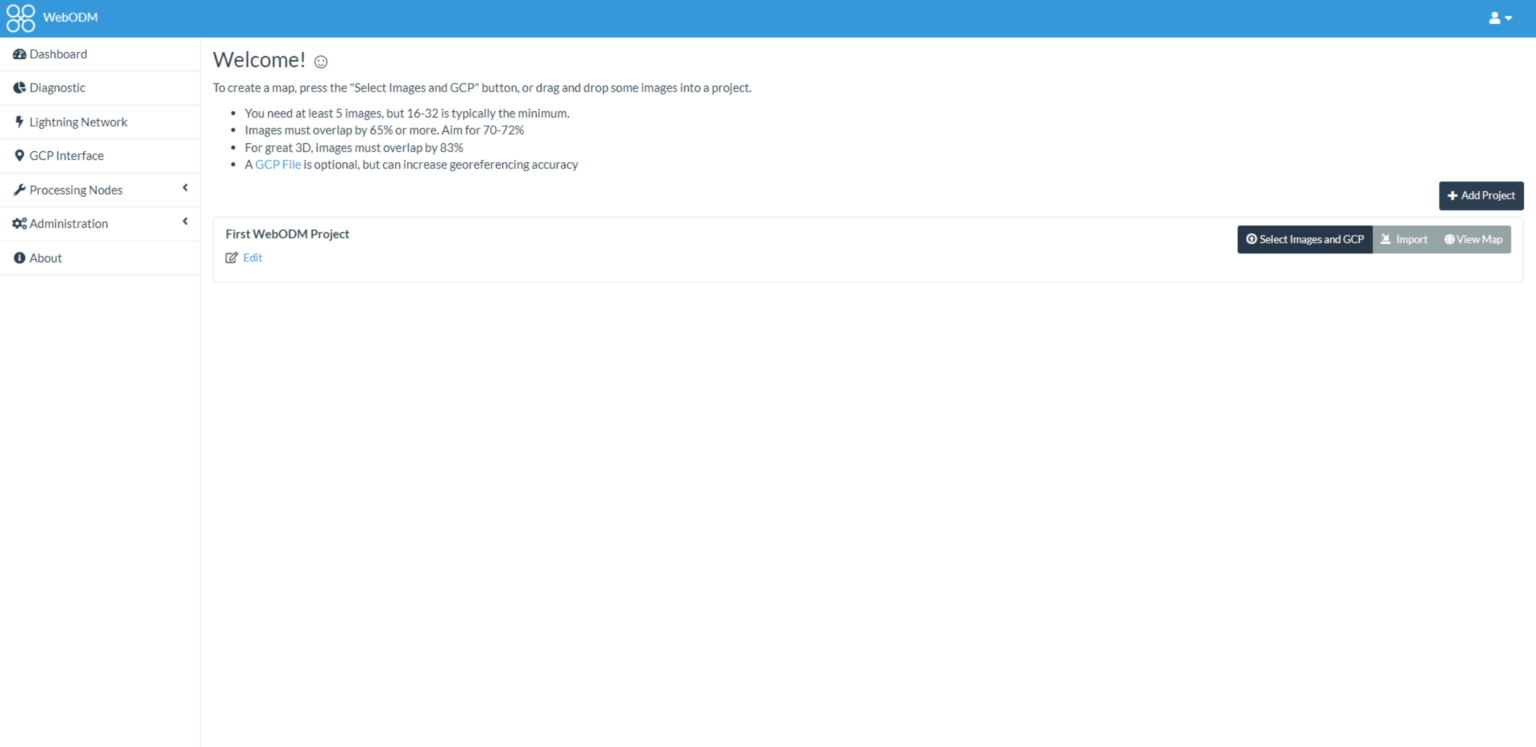Open the About page
The height and width of the screenshot is (747, 1536).
pyautogui.click(x=45, y=258)
